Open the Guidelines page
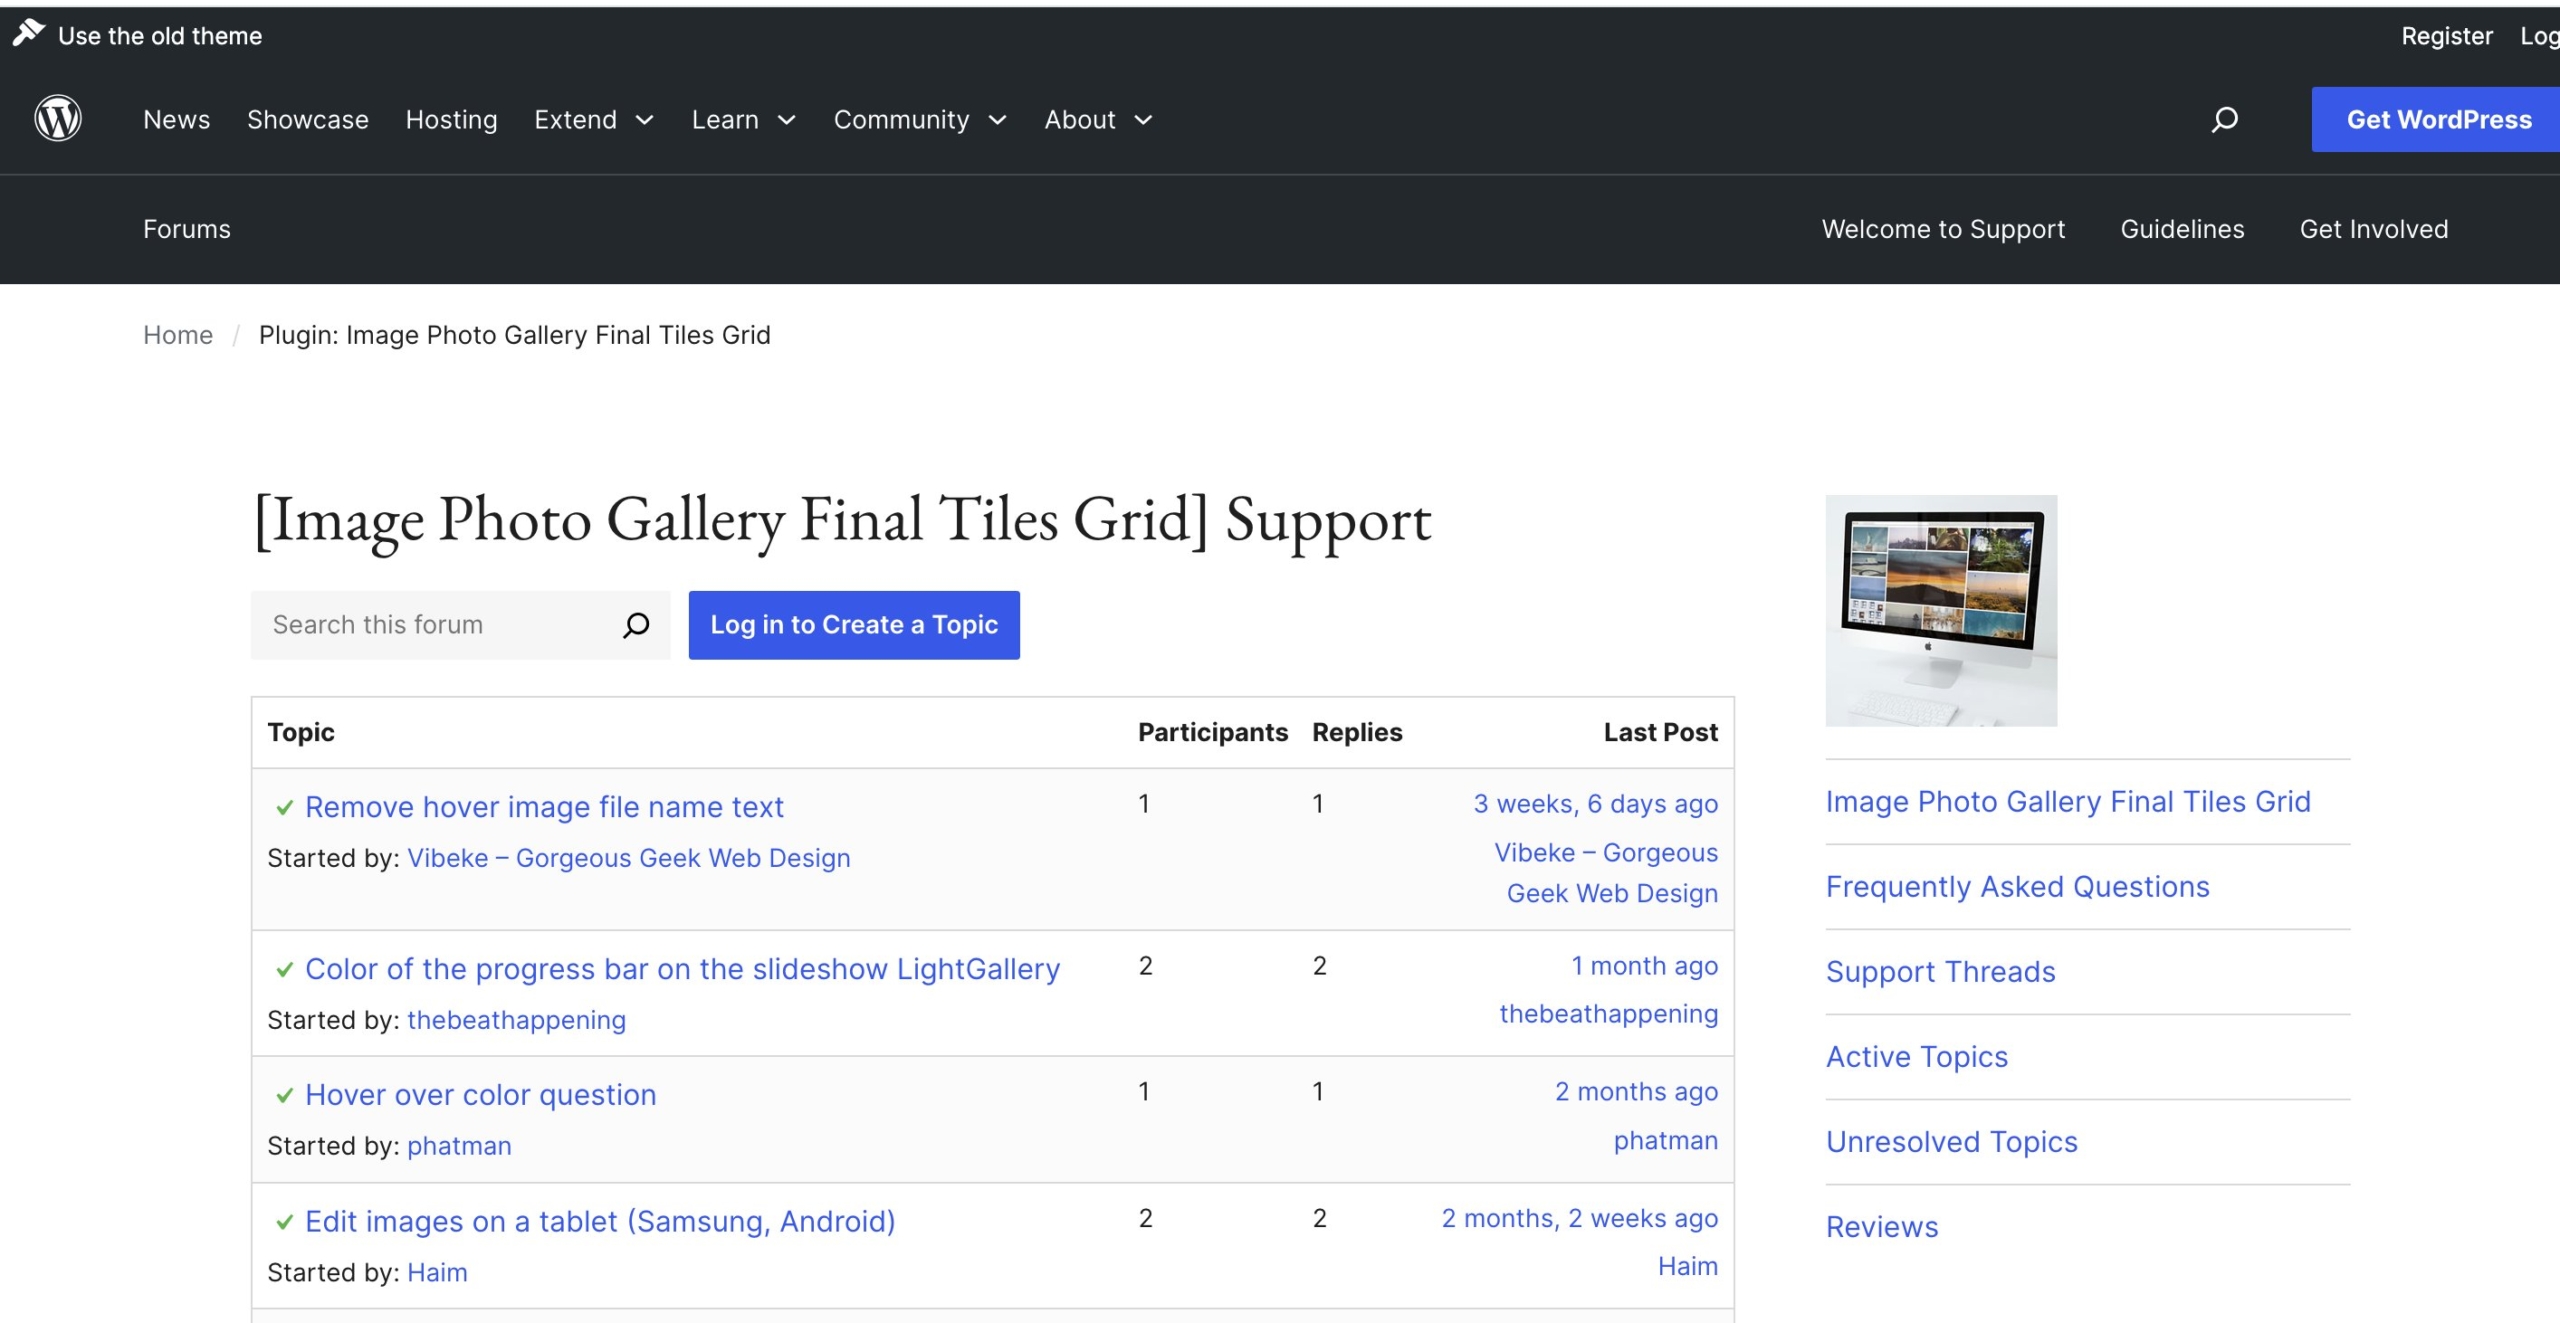Viewport: 2560px width, 1323px height. tap(2182, 229)
